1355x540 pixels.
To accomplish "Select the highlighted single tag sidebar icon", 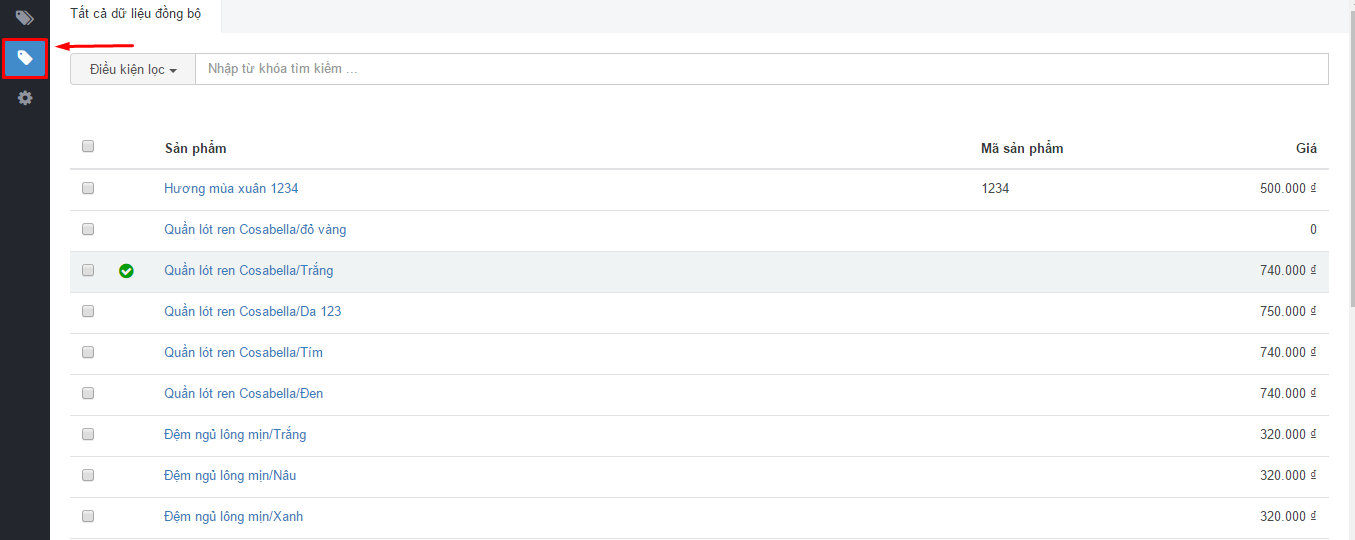I will 25,58.
